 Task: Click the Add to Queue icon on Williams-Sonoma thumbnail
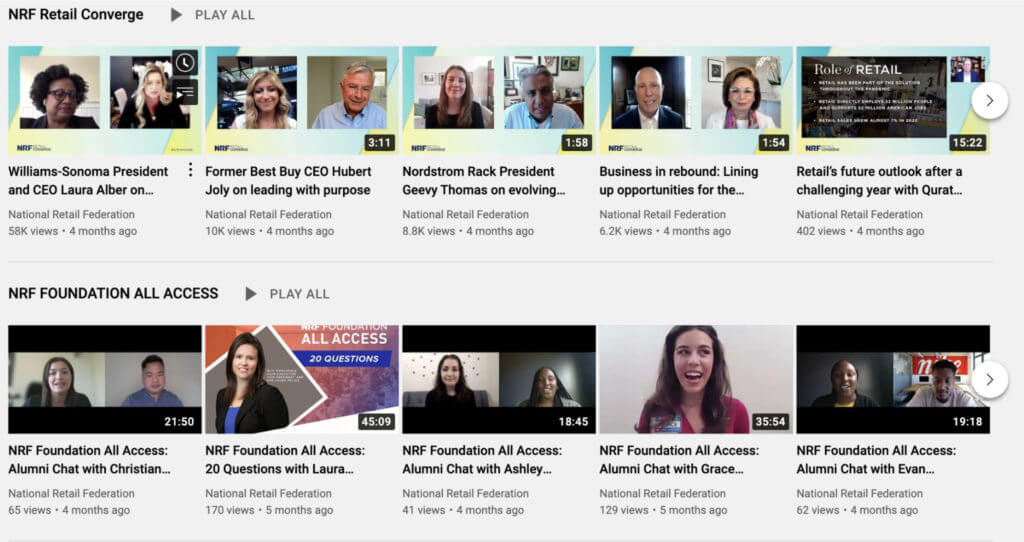(185, 92)
